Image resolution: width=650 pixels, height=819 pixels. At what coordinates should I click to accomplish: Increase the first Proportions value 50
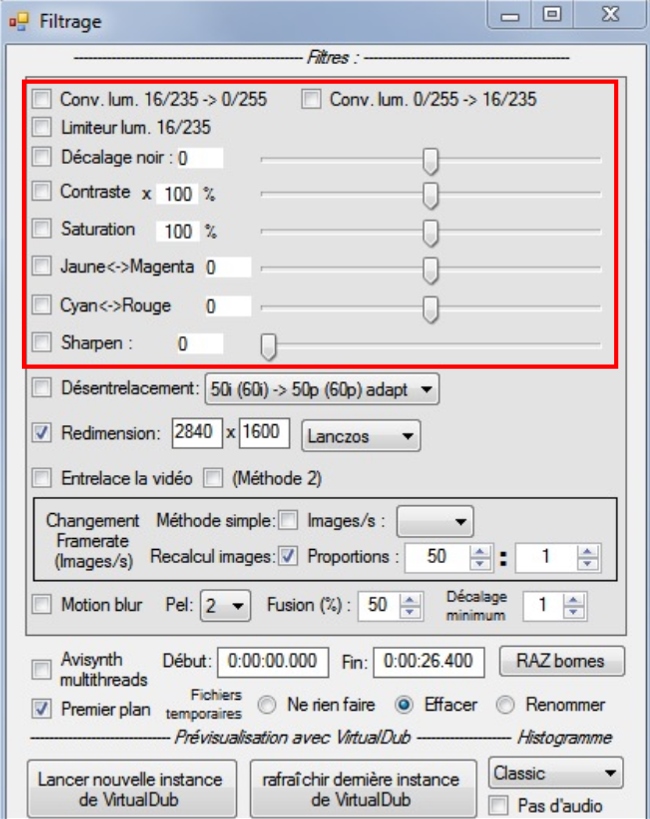(x=480, y=551)
